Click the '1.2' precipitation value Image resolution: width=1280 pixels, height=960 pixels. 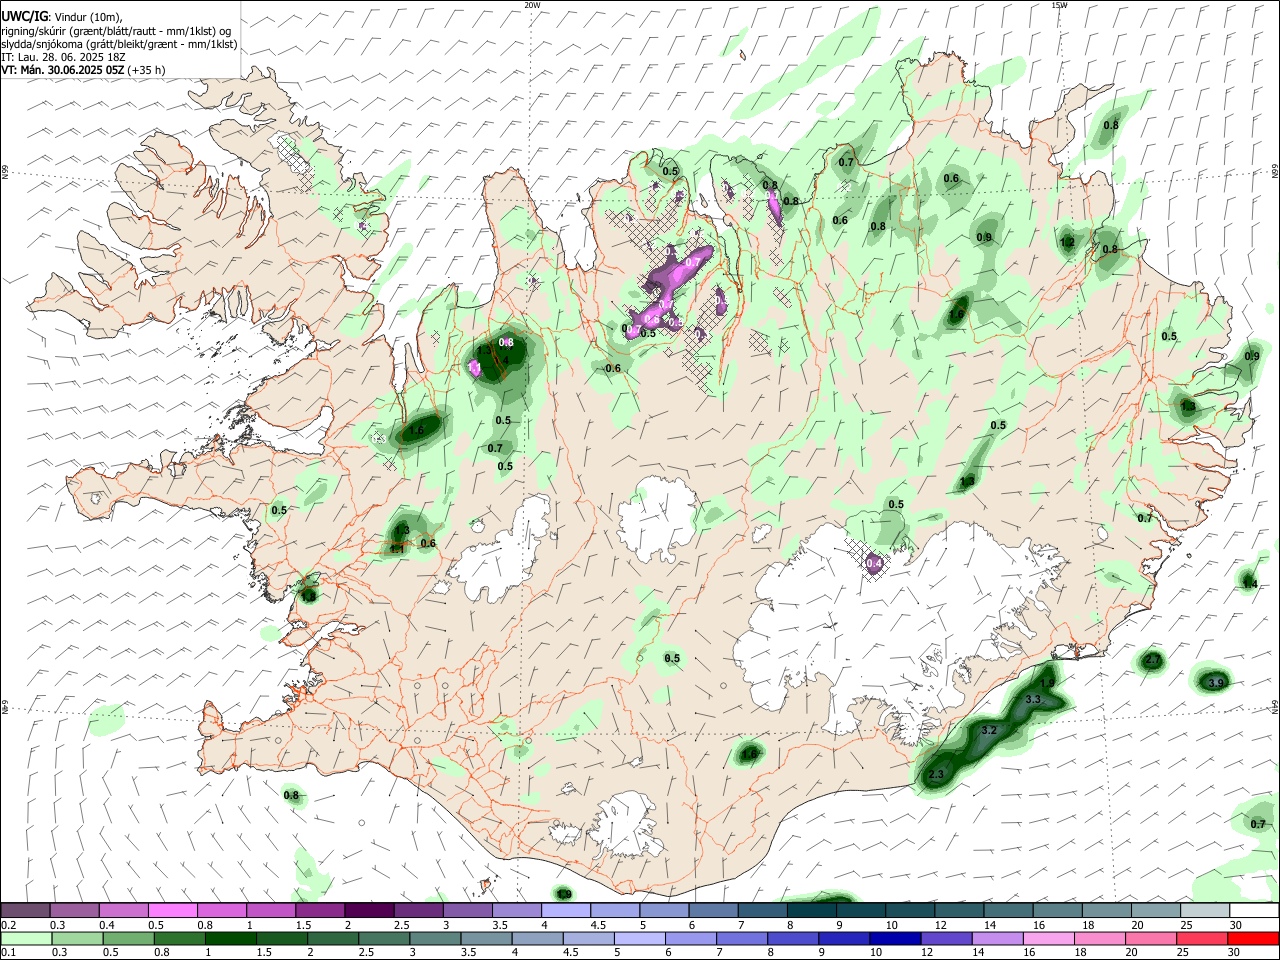coord(1067,242)
